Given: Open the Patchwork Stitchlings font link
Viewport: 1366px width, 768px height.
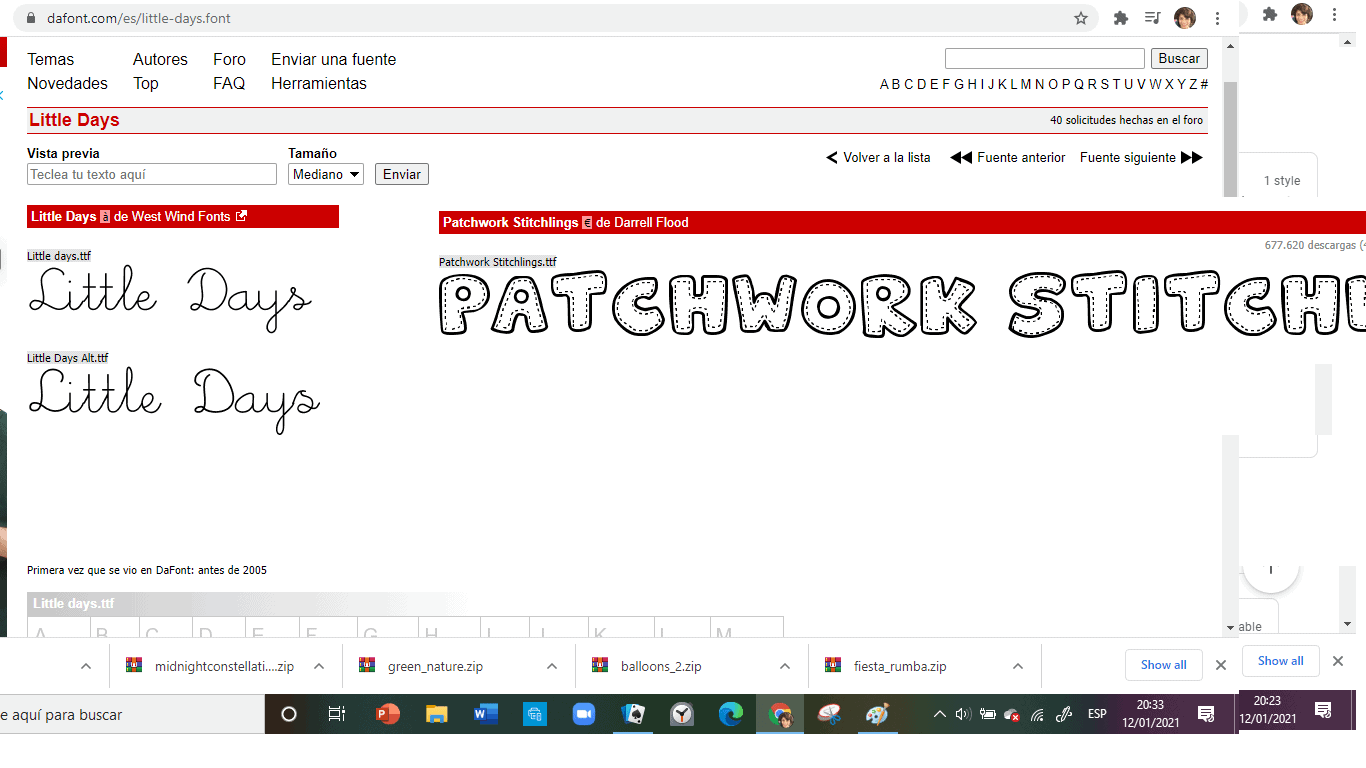Looking at the screenshot, I should 510,223.
